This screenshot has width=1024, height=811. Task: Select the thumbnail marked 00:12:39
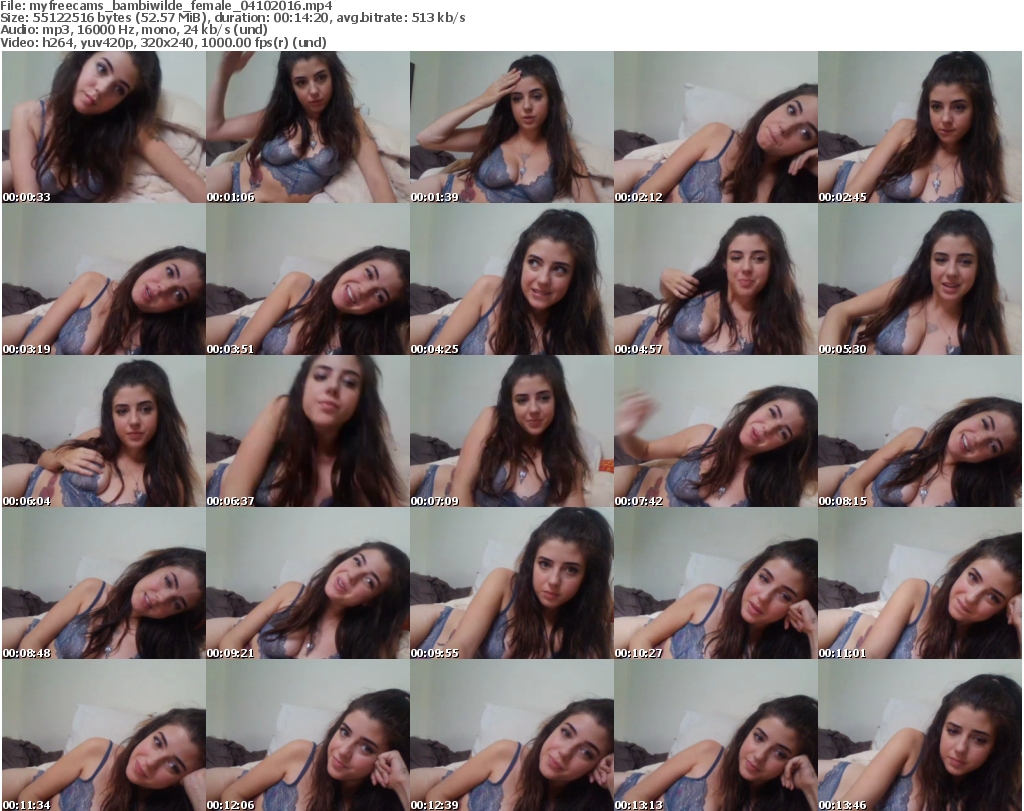pos(510,737)
